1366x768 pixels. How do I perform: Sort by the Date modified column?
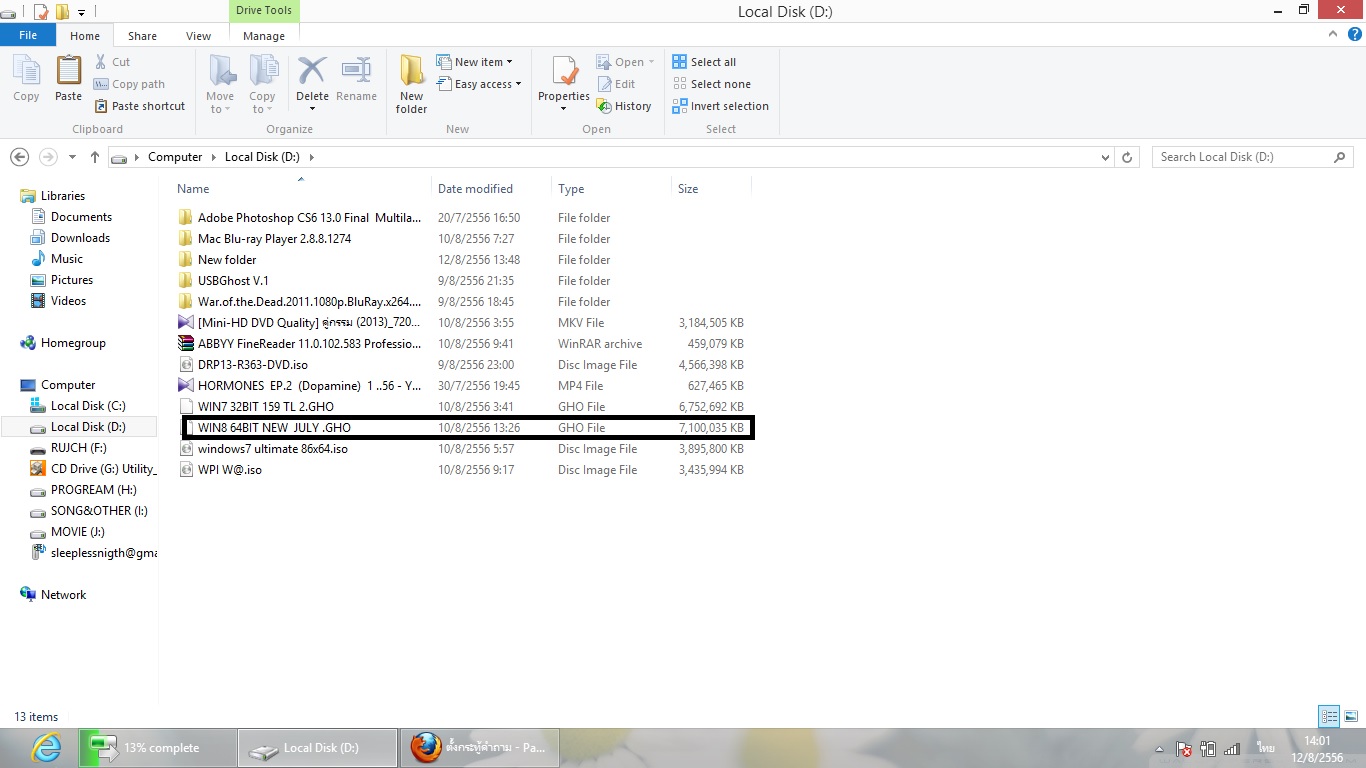click(491, 188)
